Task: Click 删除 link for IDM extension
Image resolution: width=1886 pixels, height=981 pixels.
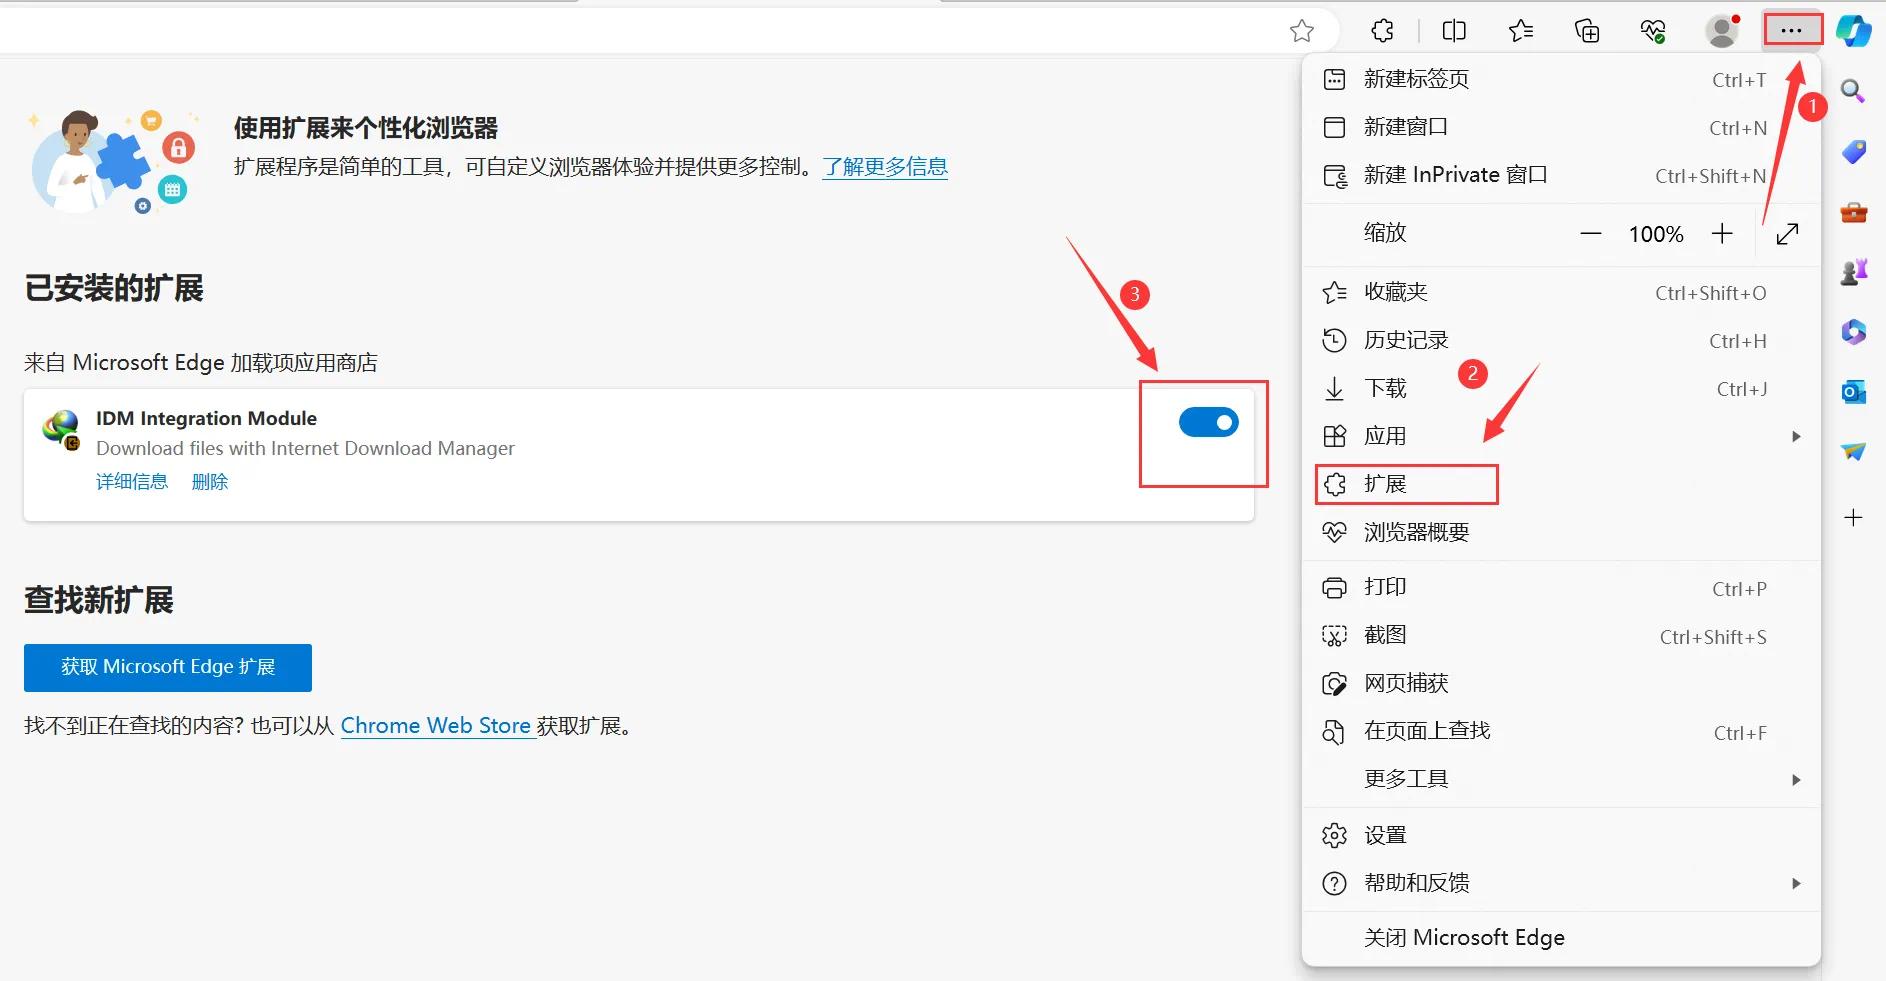Action: coord(210,482)
